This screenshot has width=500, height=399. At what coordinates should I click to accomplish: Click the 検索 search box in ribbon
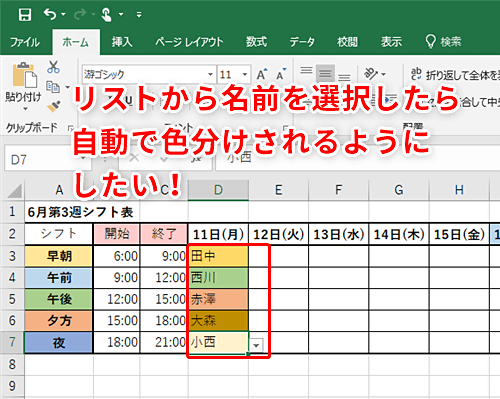click(444, 42)
